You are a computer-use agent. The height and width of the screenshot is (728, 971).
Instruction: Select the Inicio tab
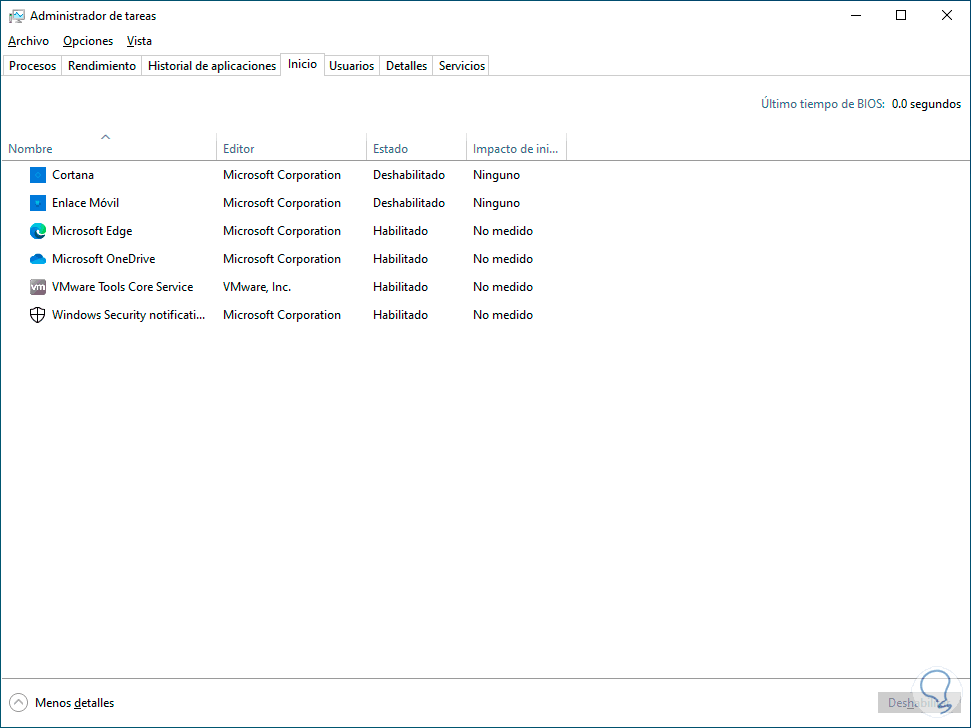[x=302, y=64]
